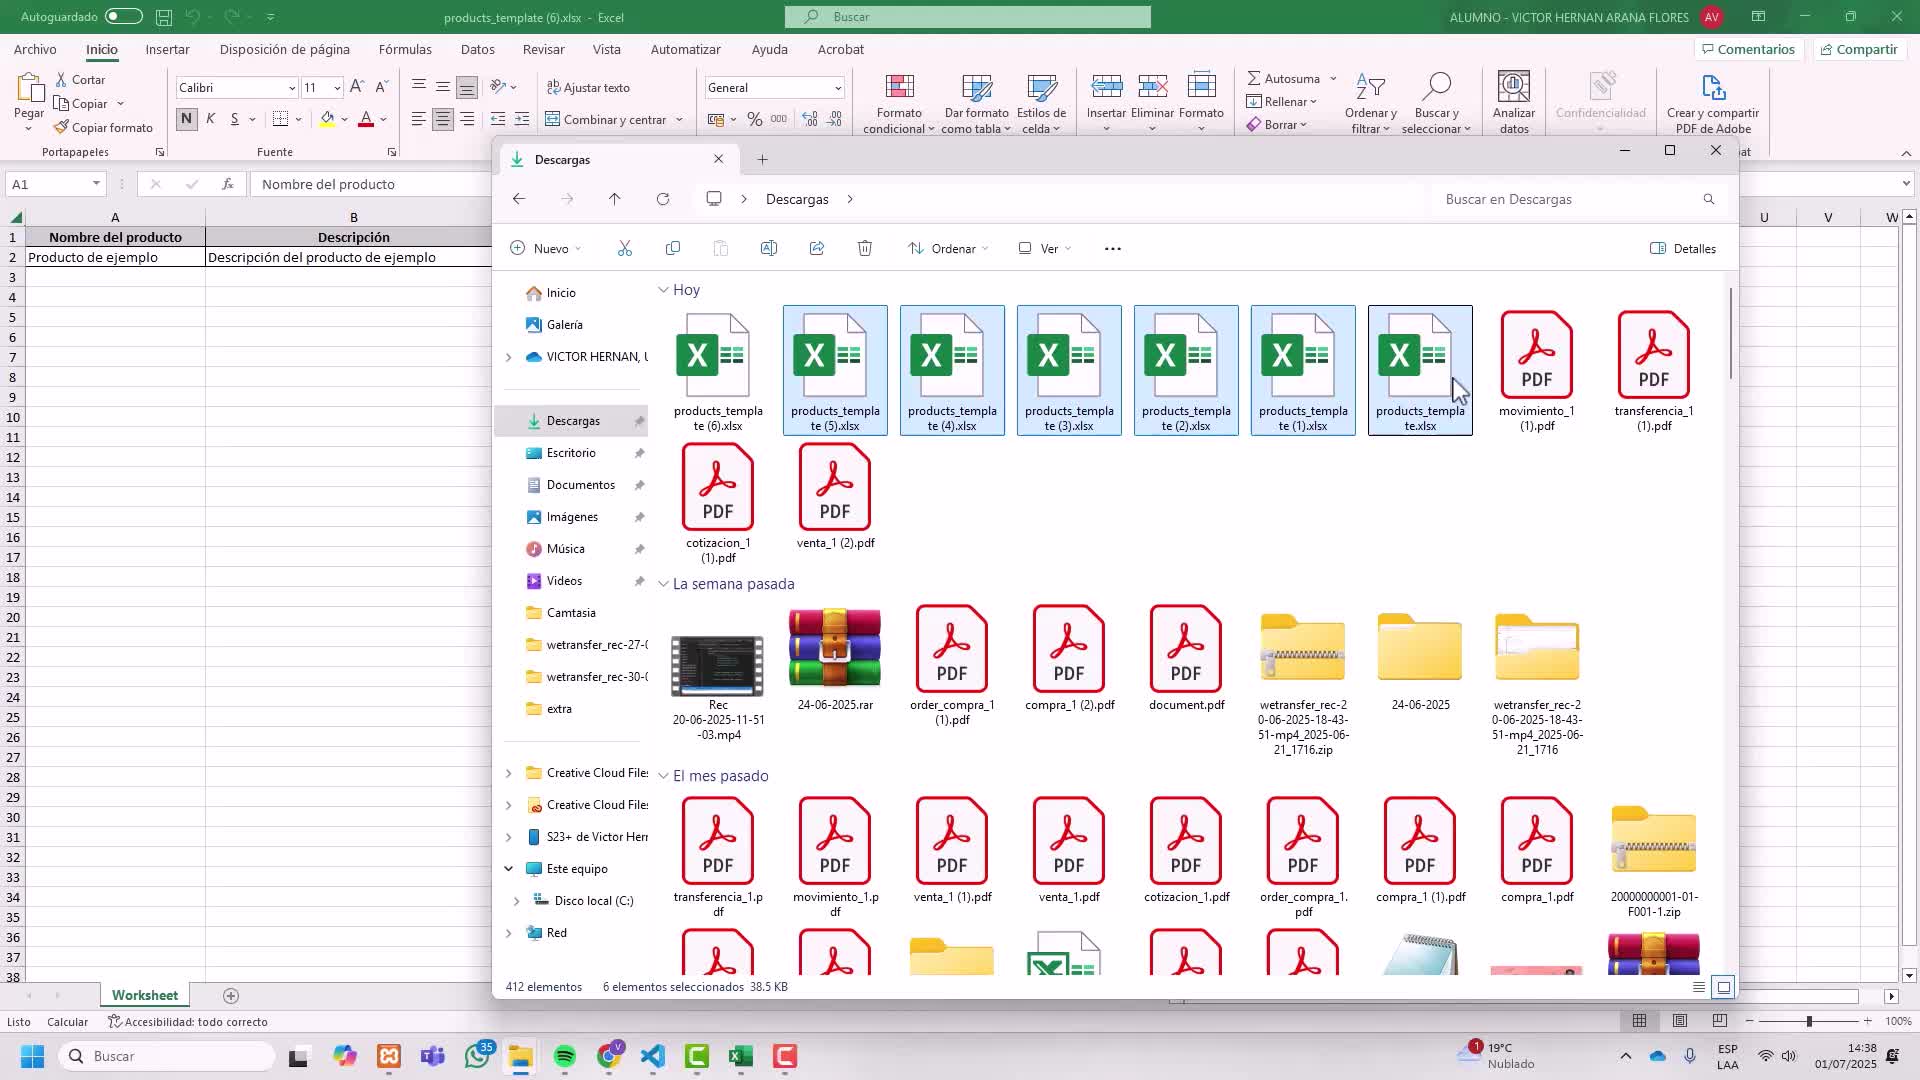Click the Compartir button
The height and width of the screenshot is (1080, 1920).
(x=1859, y=49)
